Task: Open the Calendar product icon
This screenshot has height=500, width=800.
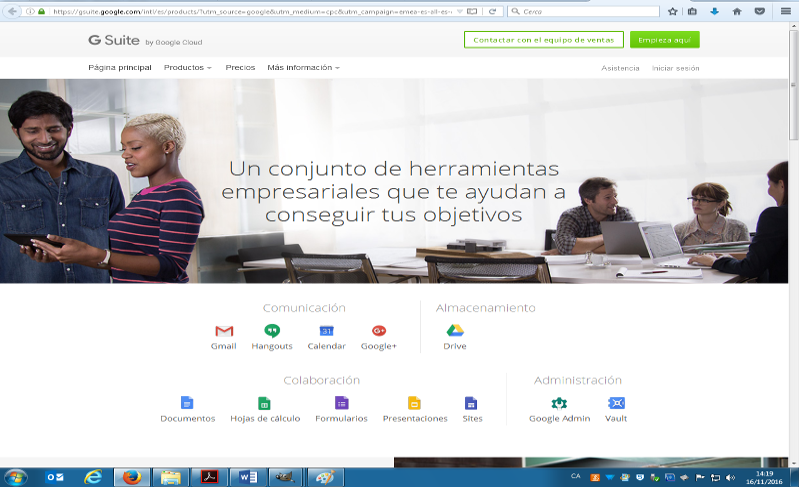Action: point(326,331)
